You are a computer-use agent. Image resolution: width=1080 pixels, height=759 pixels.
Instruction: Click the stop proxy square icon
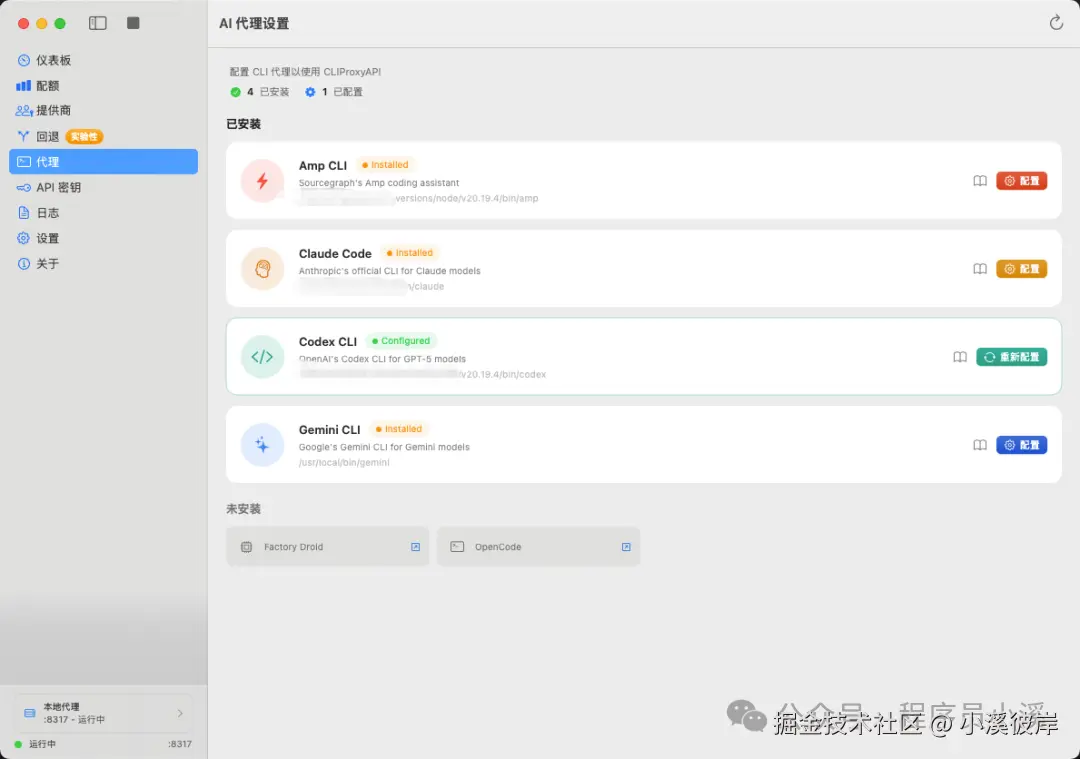pyautogui.click(x=134, y=23)
